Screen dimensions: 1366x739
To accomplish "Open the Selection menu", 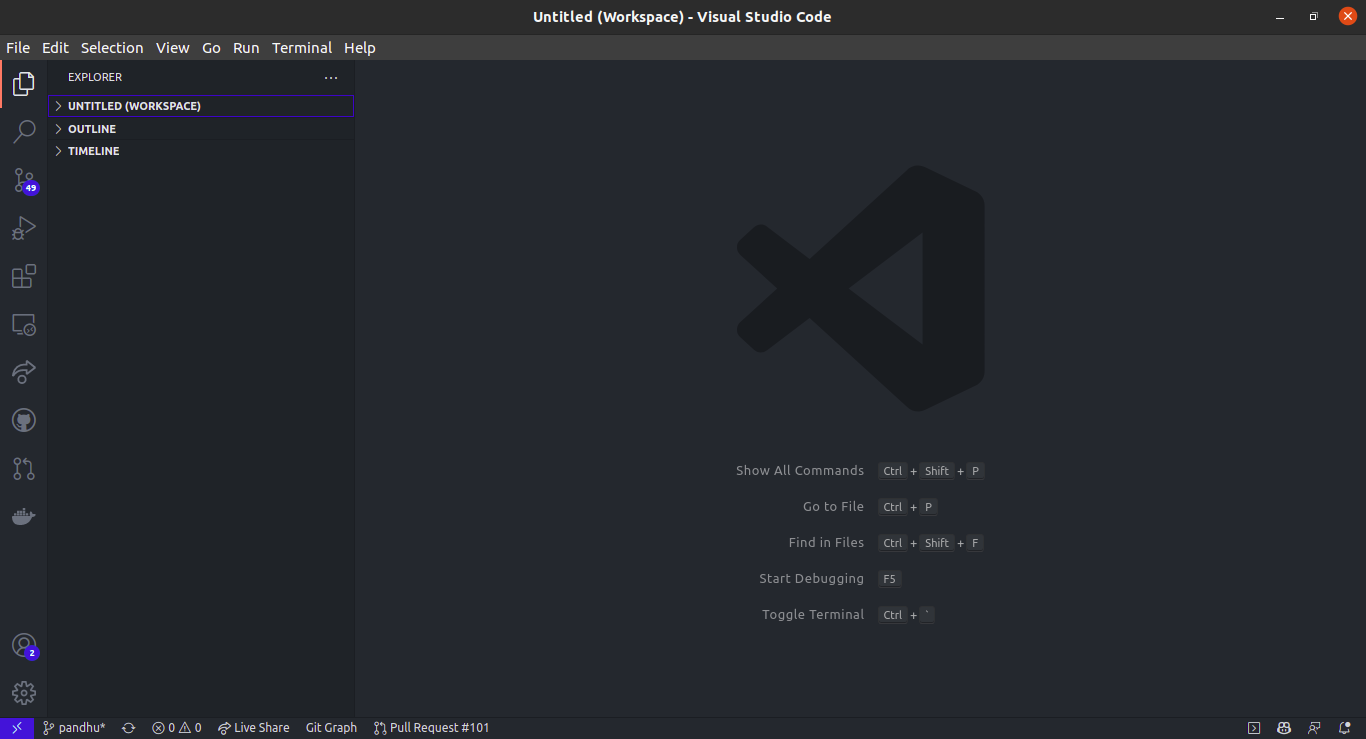I will (112, 48).
